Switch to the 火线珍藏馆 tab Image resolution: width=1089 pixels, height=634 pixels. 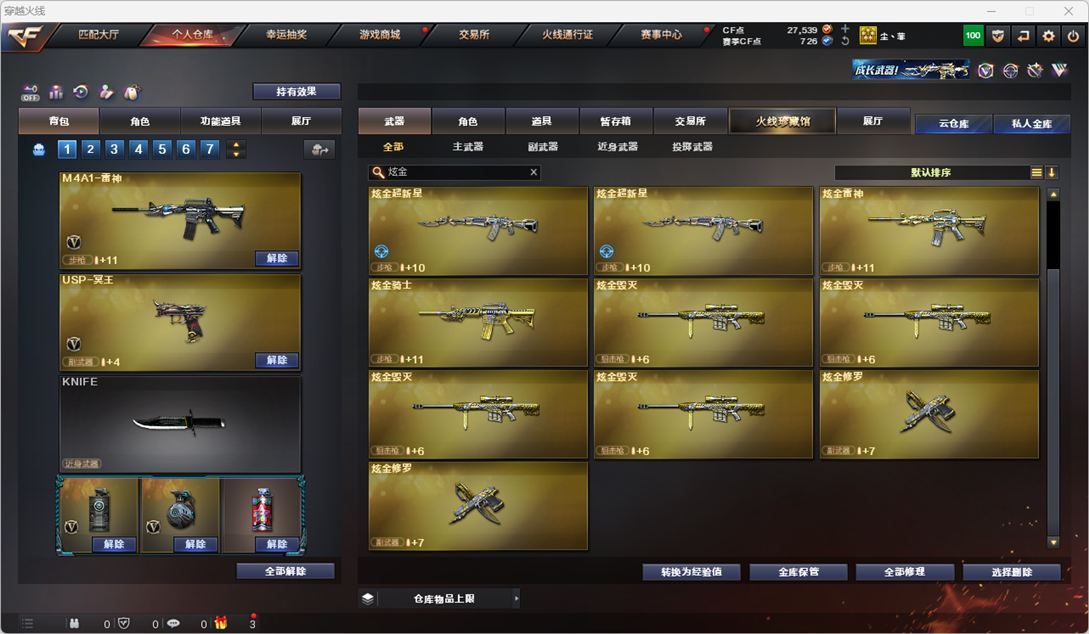pyautogui.click(x=782, y=121)
